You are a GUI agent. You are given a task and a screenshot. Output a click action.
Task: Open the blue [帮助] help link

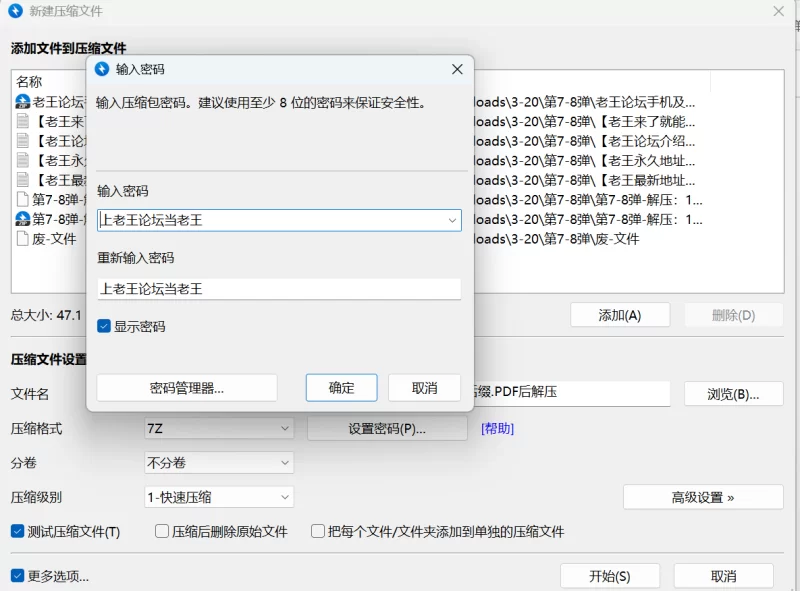pyautogui.click(x=498, y=428)
